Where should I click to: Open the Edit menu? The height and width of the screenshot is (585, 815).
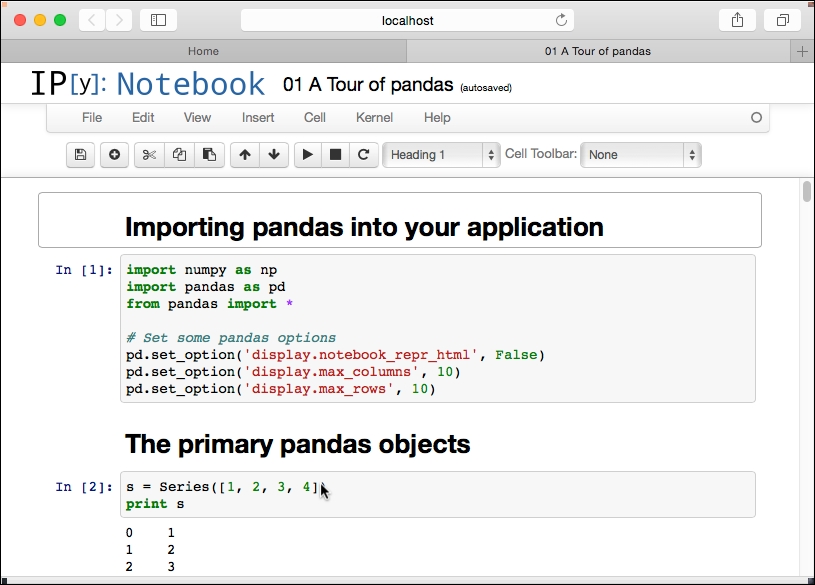[x=143, y=118]
